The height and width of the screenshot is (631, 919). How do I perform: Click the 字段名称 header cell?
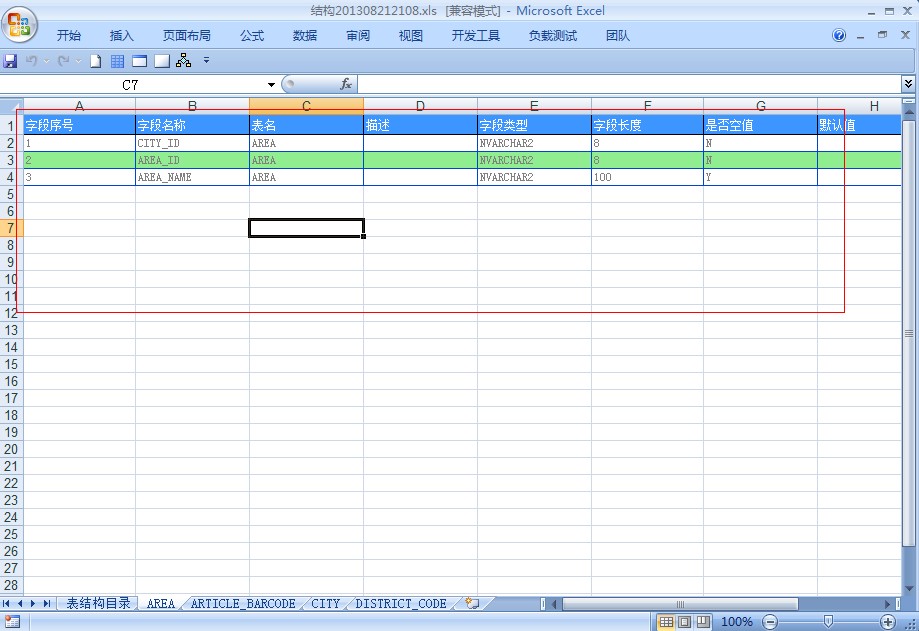tap(192, 125)
